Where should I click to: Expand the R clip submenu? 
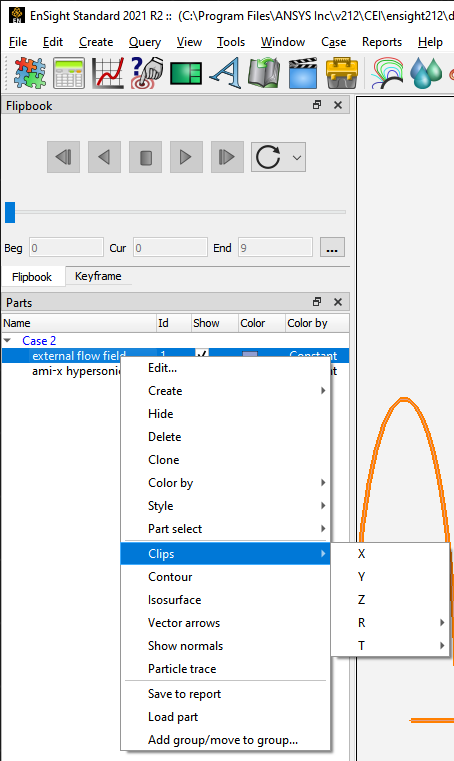click(390, 623)
